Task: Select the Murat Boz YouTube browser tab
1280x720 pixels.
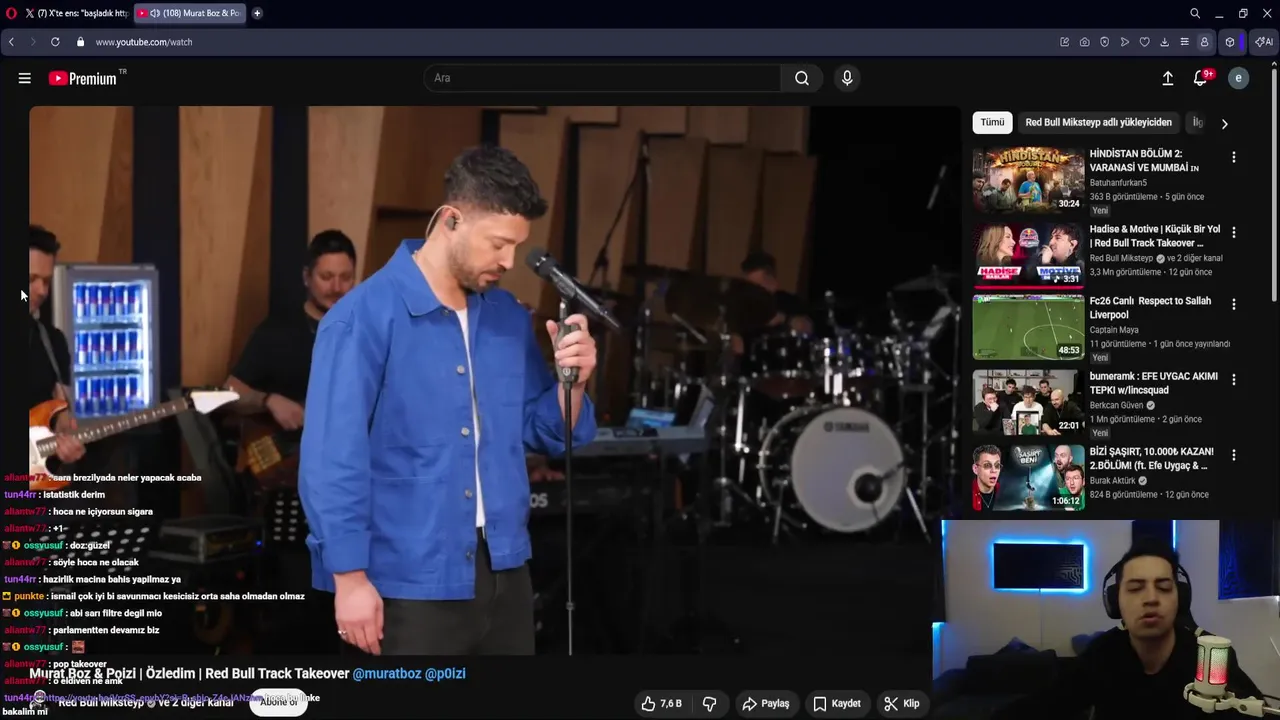Action: coord(188,13)
